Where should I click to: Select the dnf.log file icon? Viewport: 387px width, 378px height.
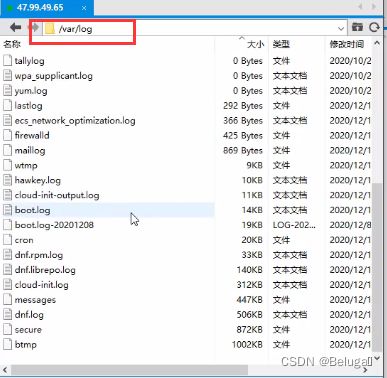tap(7, 315)
